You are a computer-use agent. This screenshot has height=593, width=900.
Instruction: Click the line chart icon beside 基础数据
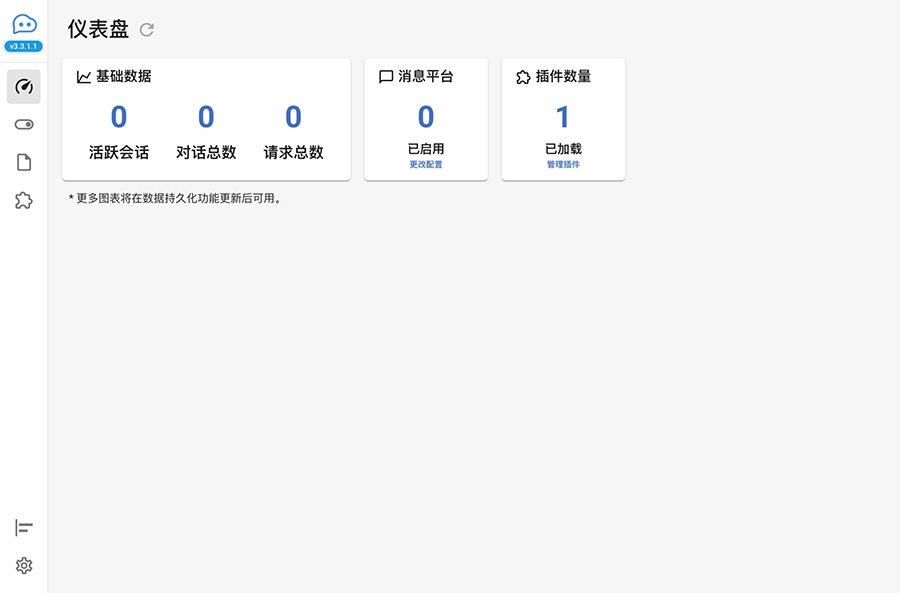tap(84, 76)
